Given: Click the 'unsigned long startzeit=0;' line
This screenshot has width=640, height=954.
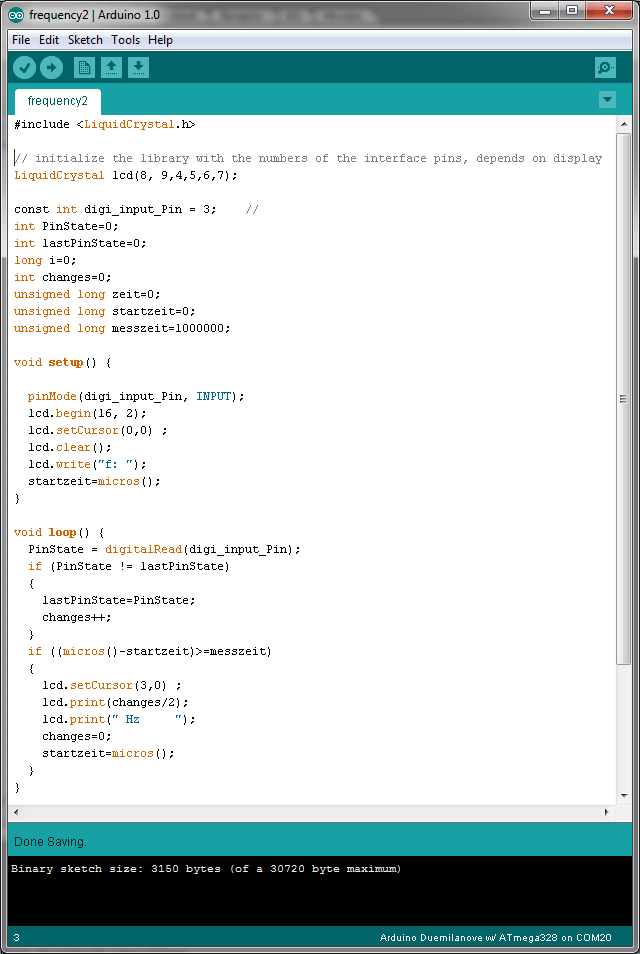Looking at the screenshot, I should point(105,312).
